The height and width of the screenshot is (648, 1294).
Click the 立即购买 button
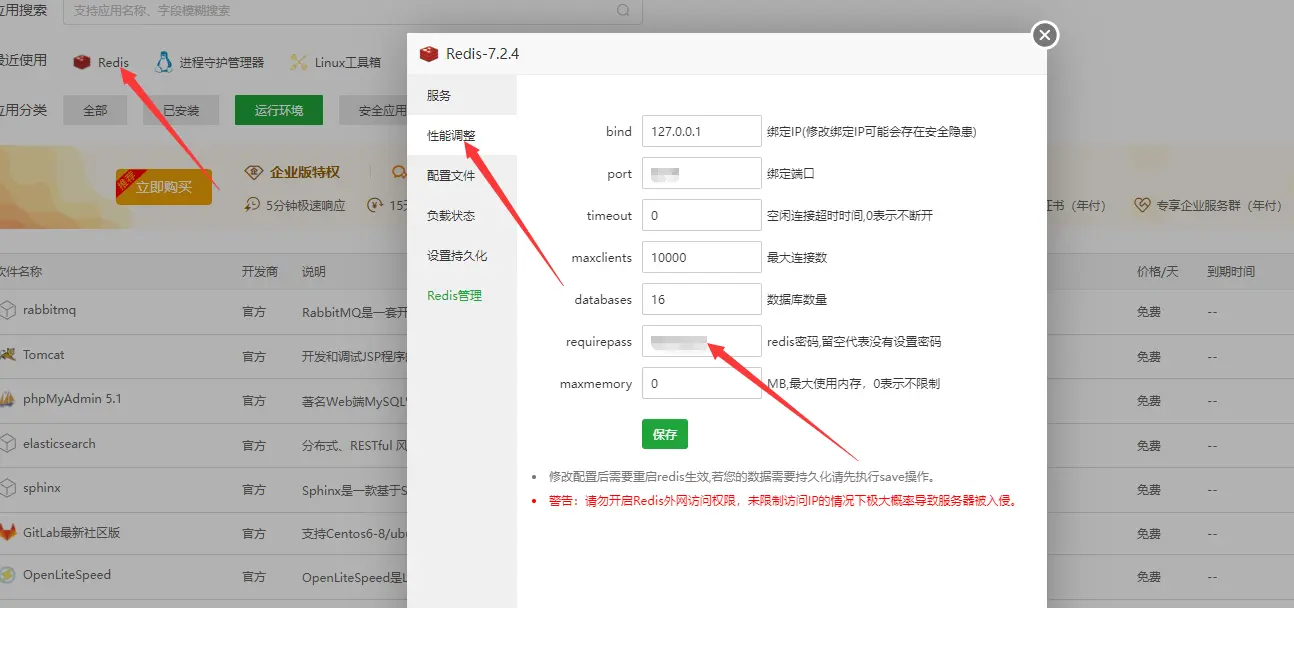point(164,187)
